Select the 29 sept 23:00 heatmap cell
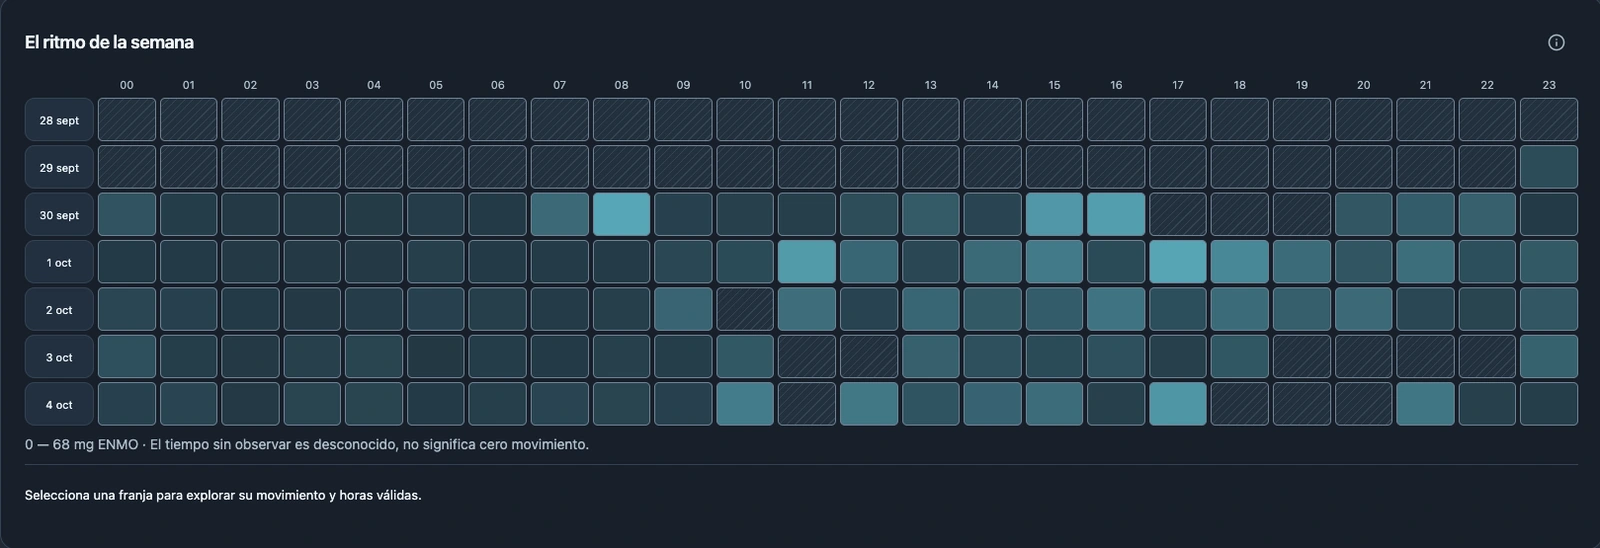The image size is (1600, 548). [x=1549, y=167]
